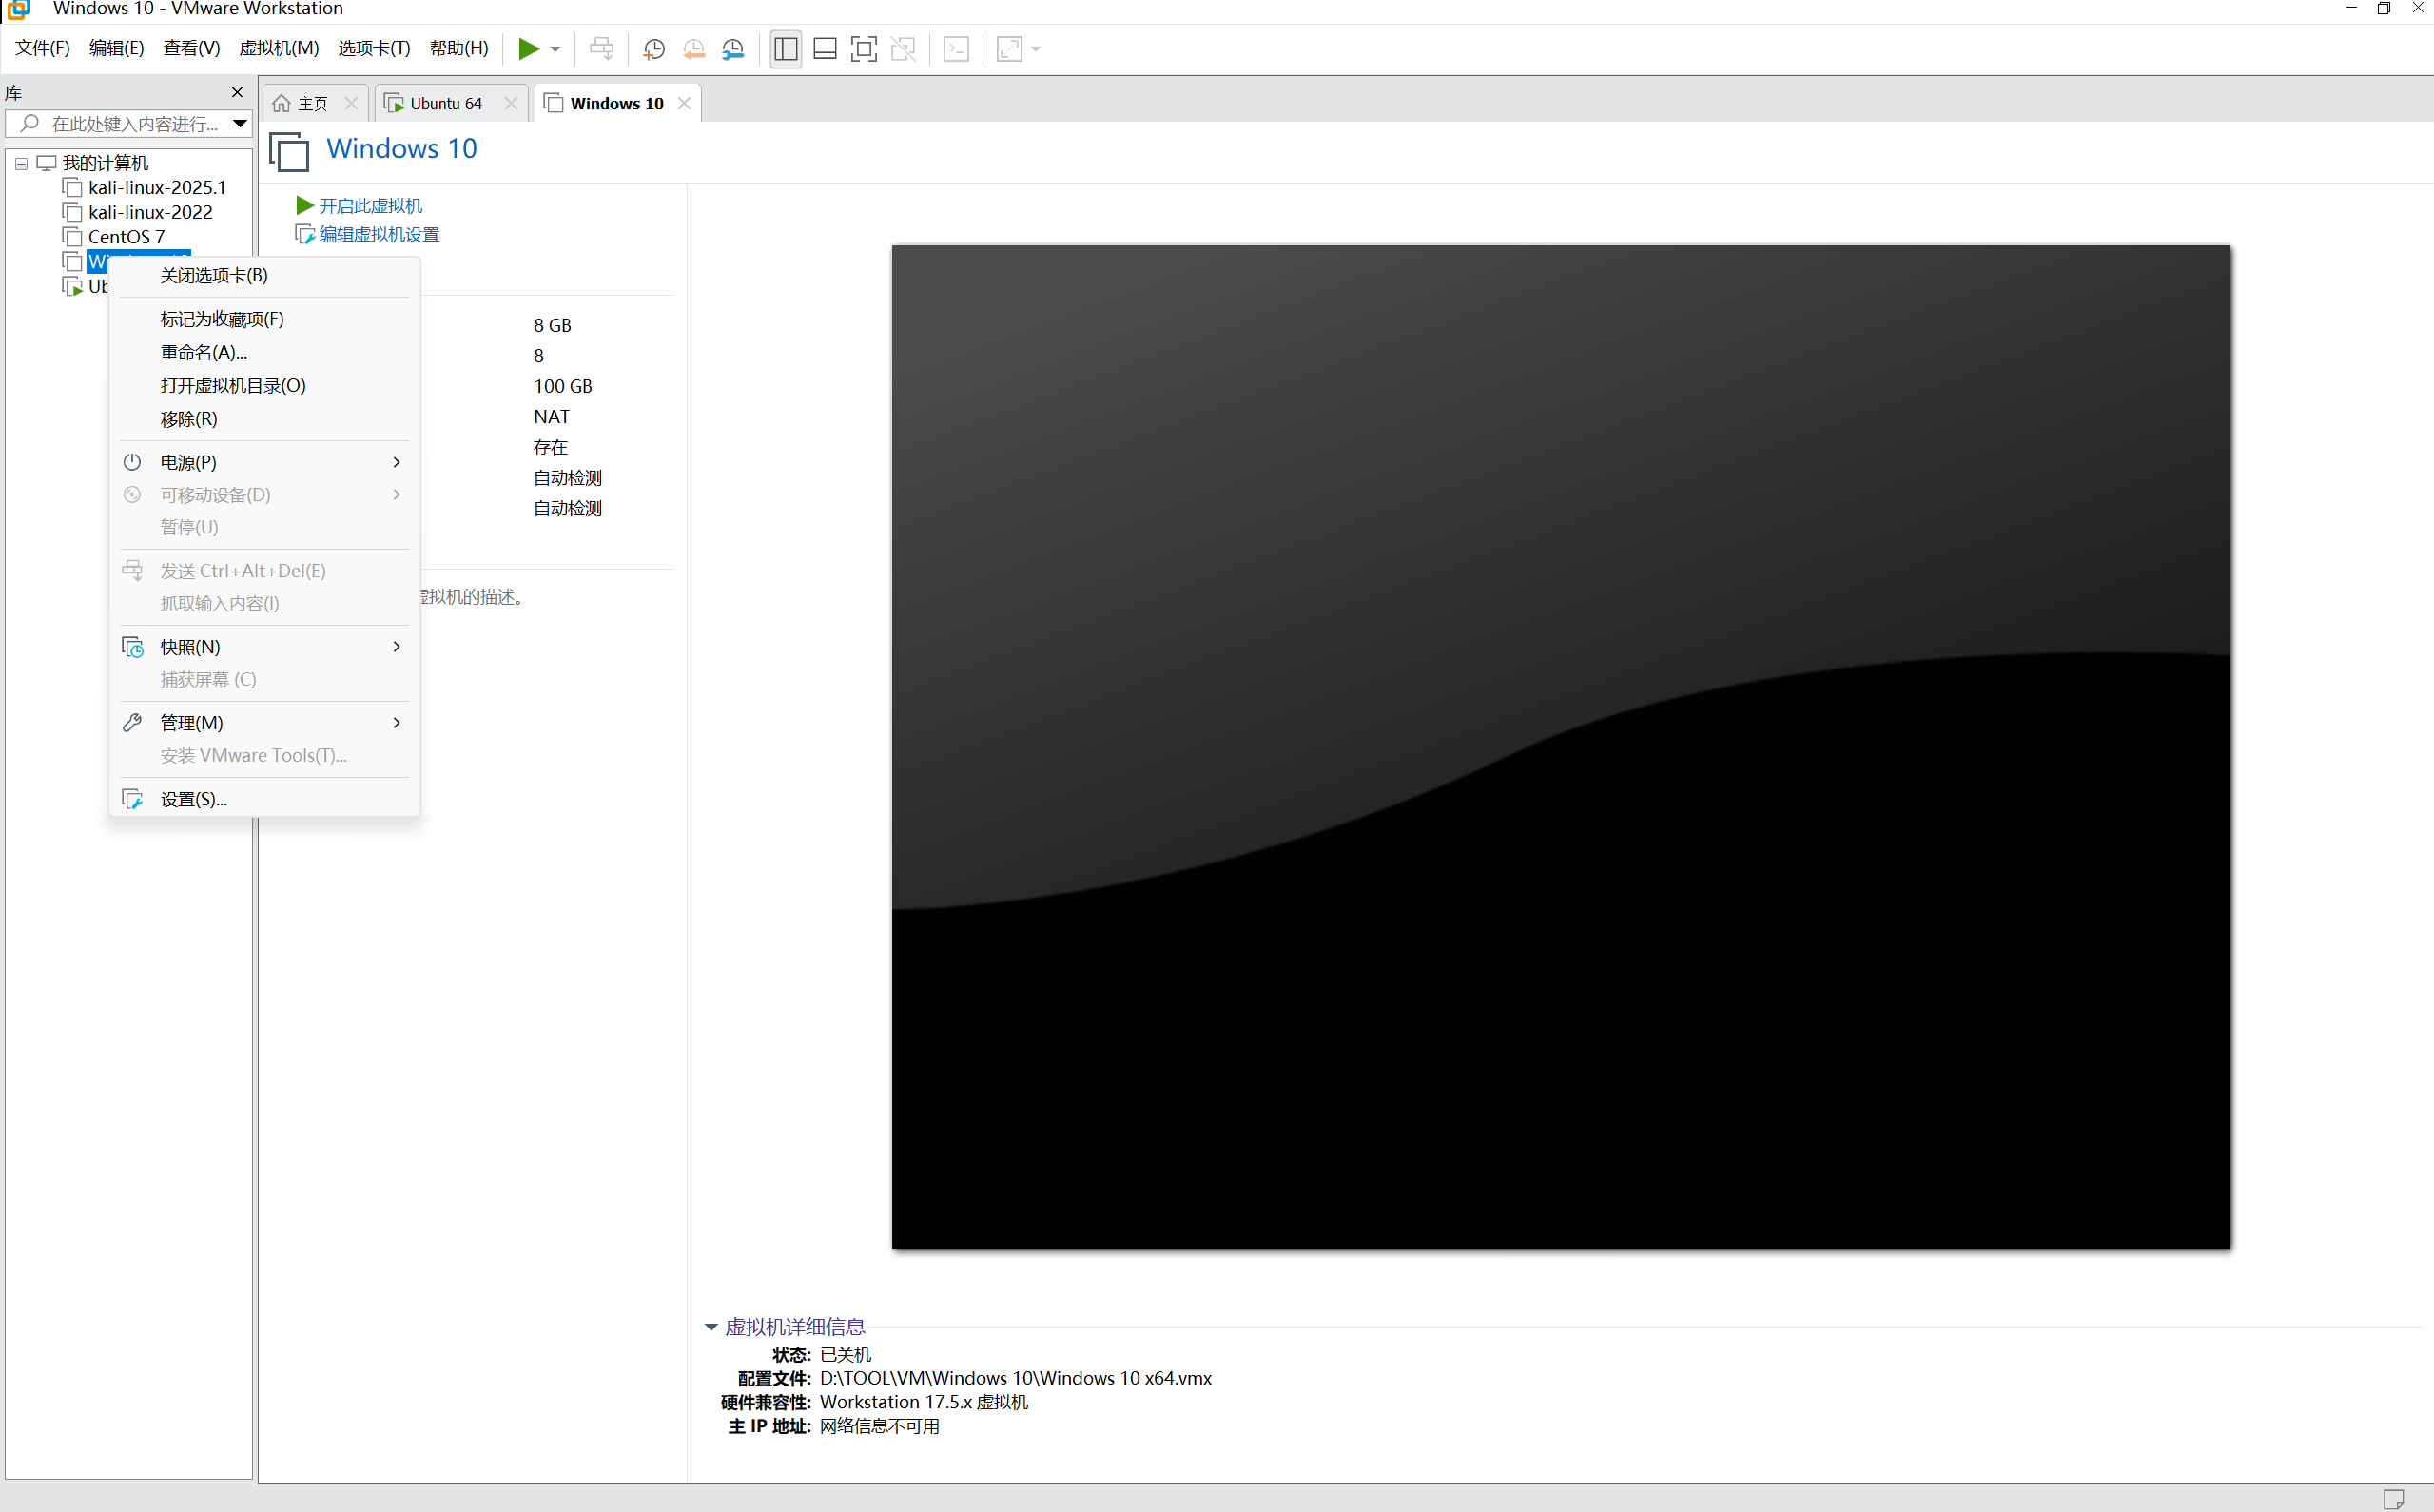Click the 编辑虚拟机设置 link
This screenshot has height=1512, width=2434.
379,235
